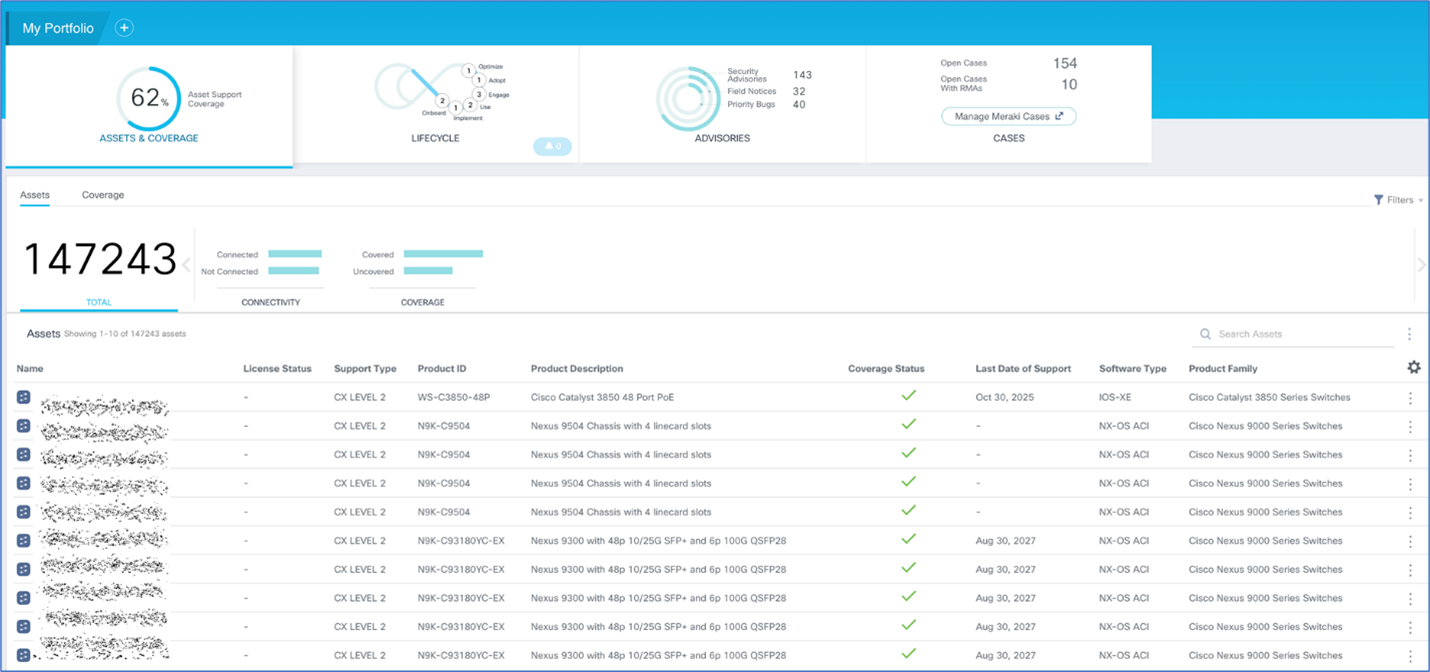Open the Filters dropdown

[1397, 200]
